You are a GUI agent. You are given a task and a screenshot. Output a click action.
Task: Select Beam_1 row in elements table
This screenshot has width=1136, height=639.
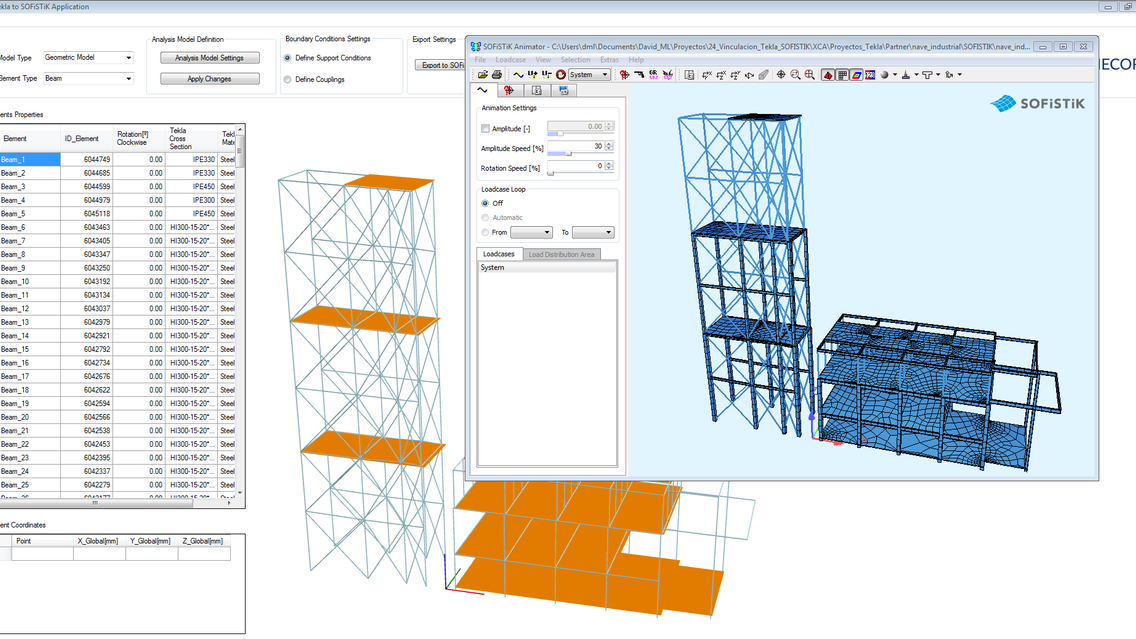[x=117, y=159]
